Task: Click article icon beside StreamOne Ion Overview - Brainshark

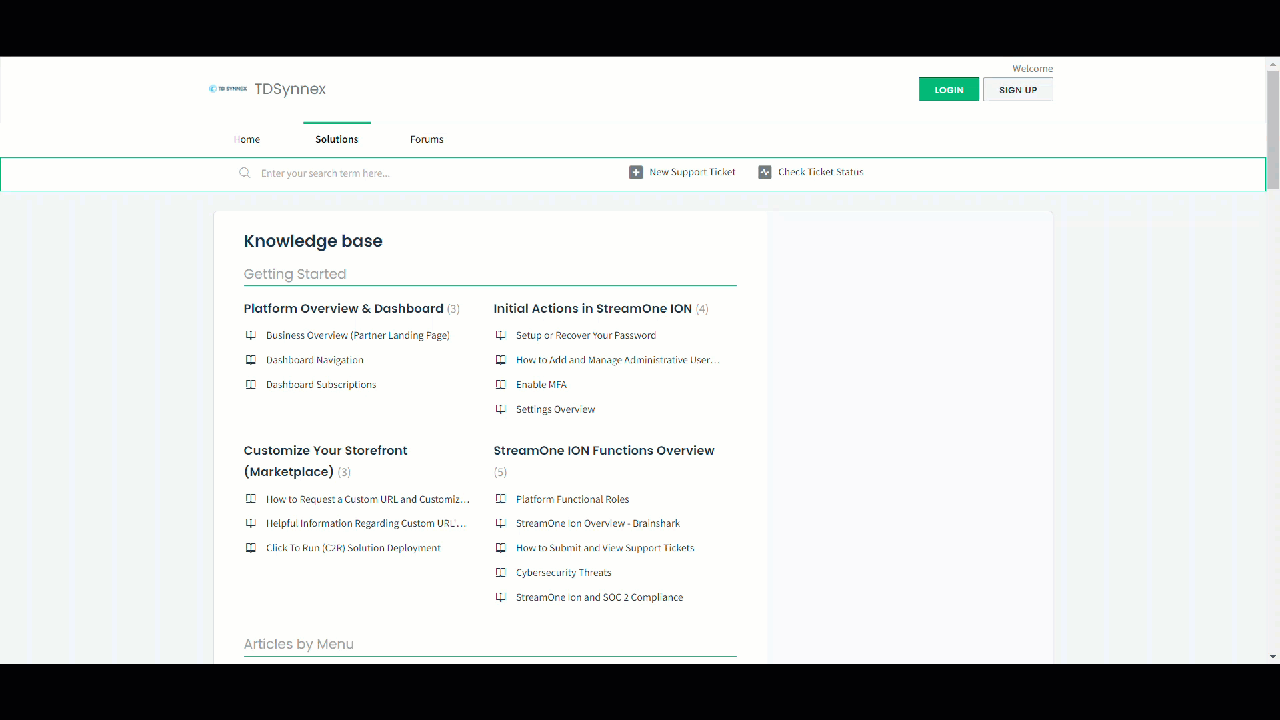Action: [501, 523]
